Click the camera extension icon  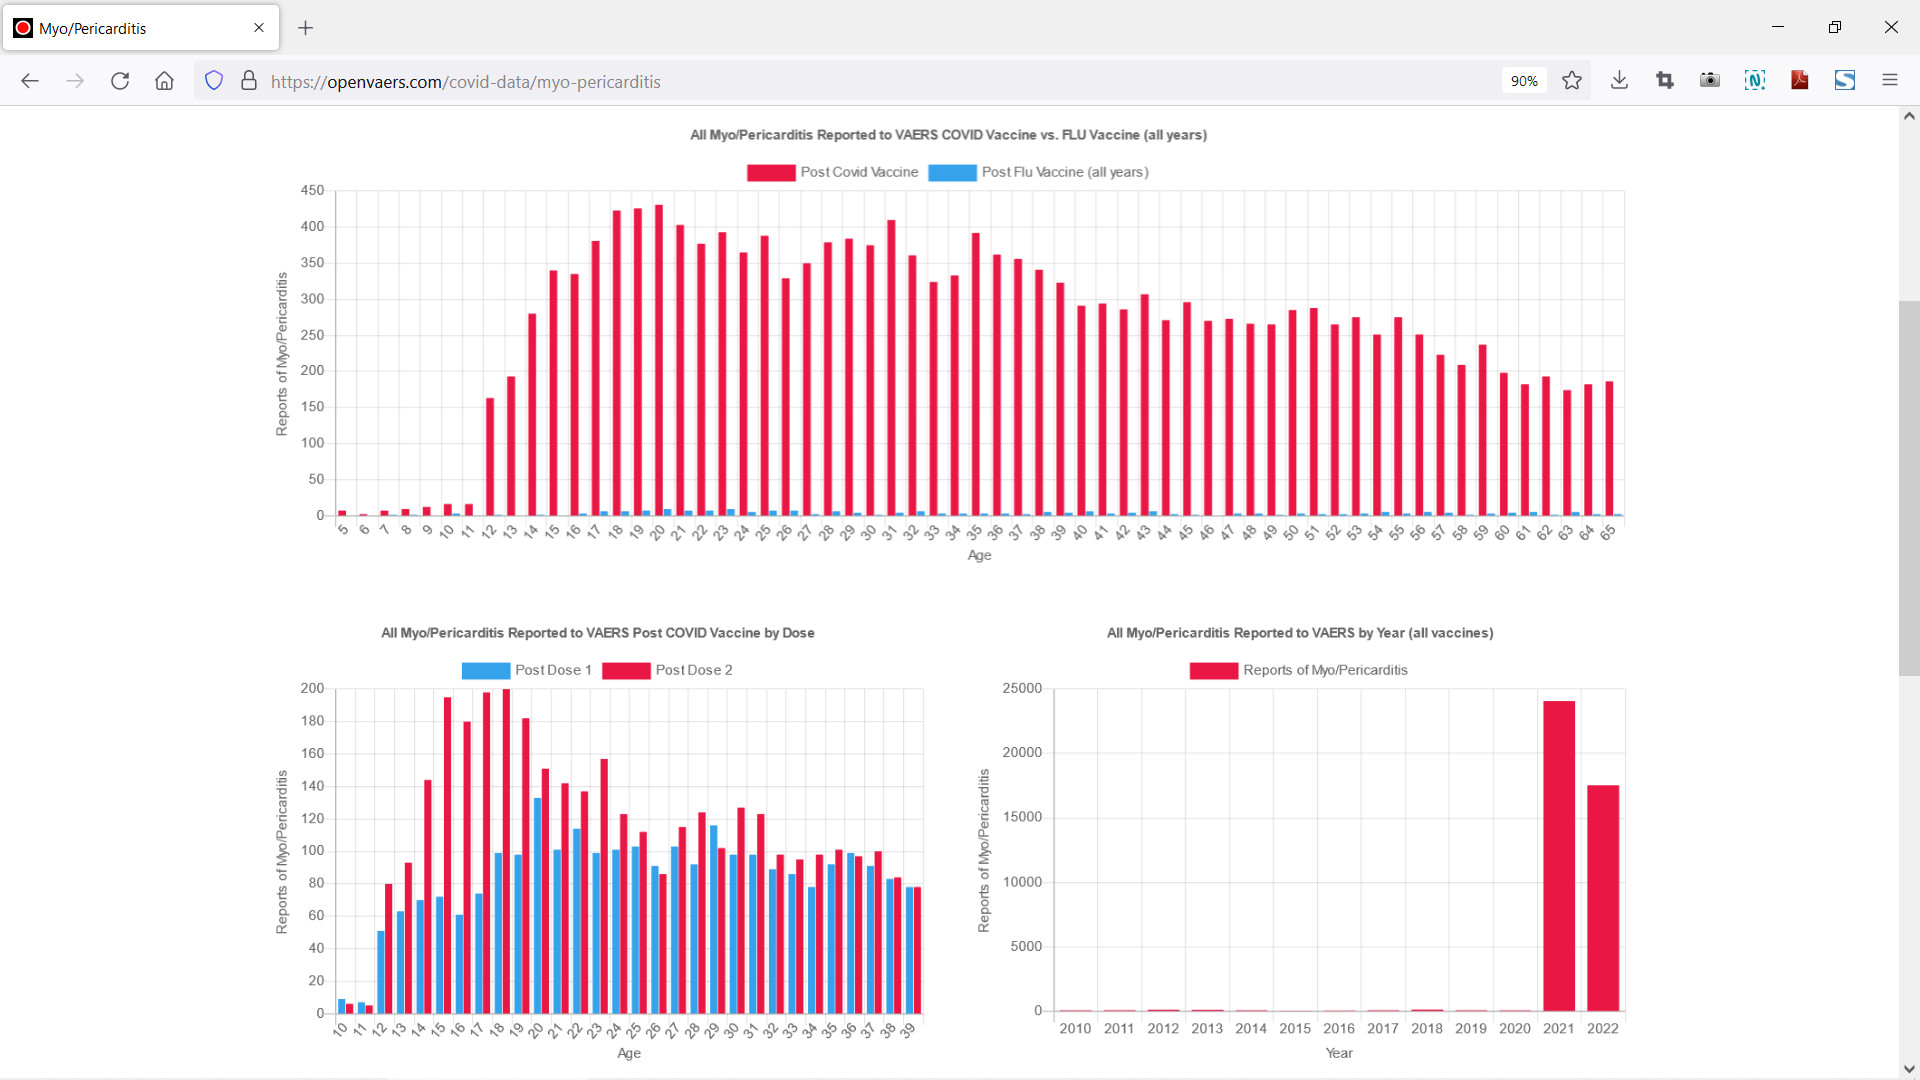pyautogui.click(x=1710, y=81)
